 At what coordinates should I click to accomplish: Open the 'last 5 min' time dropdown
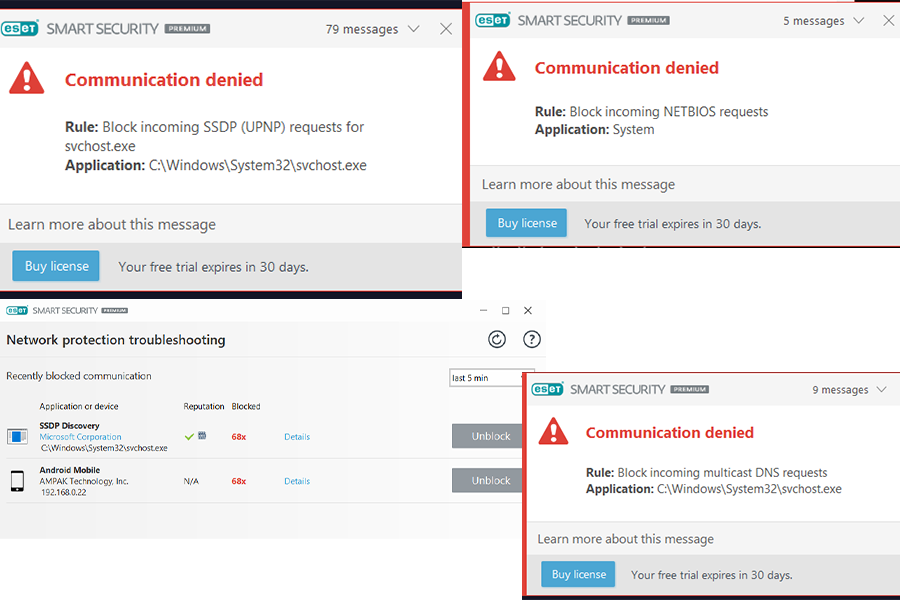(491, 378)
